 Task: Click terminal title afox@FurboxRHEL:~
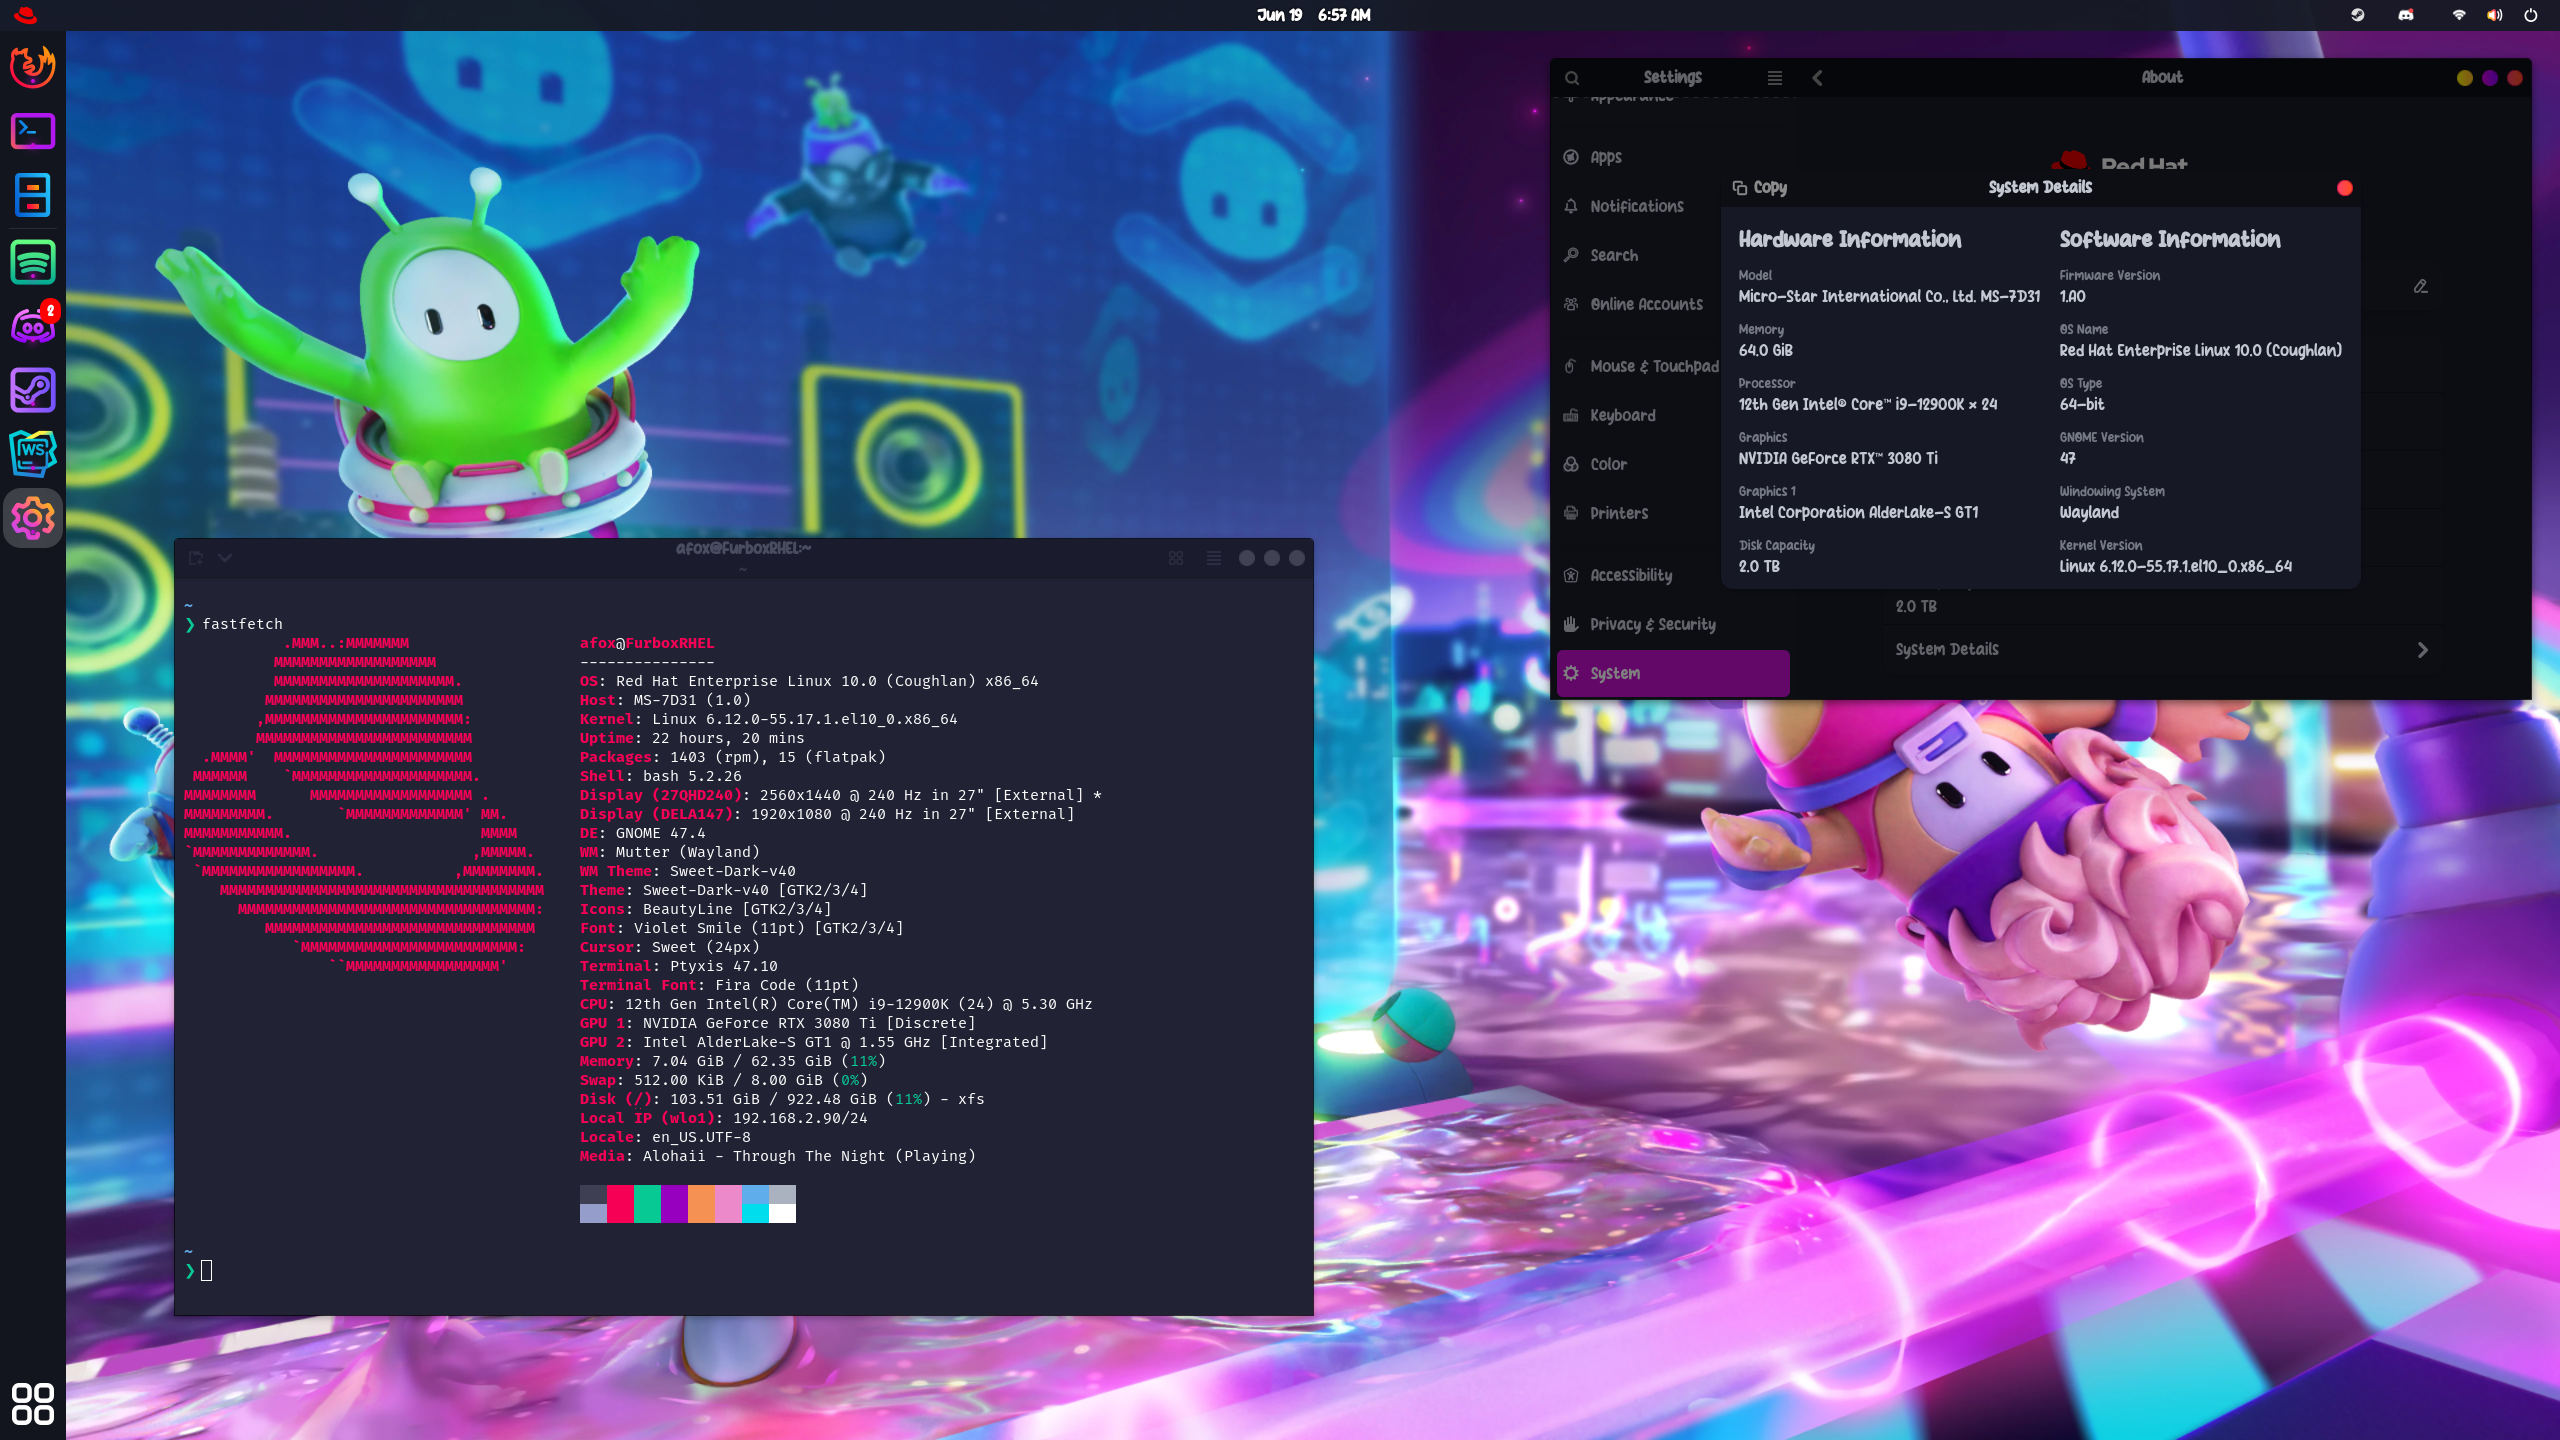(x=743, y=548)
